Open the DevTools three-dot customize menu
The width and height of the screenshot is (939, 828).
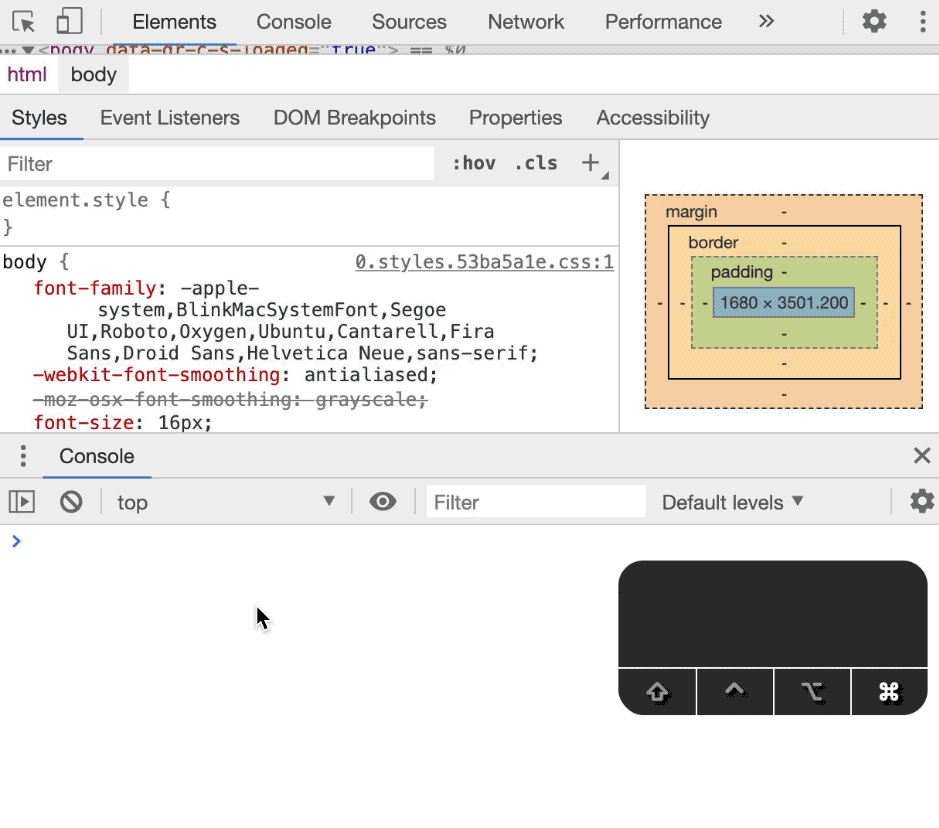tap(923, 22)
